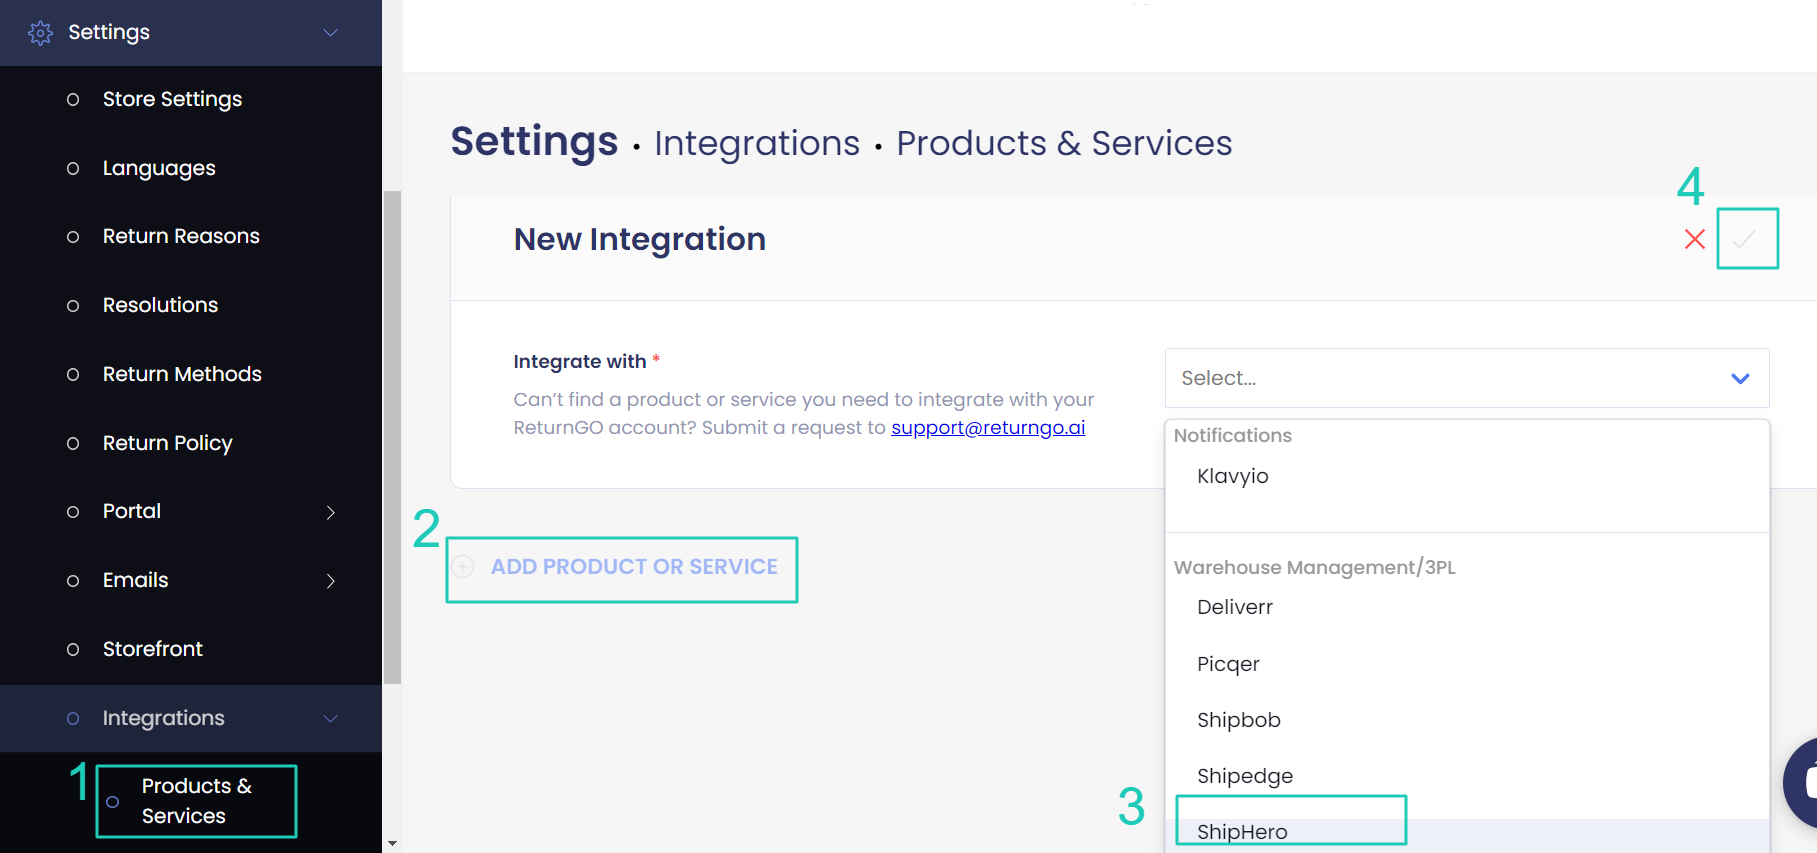1817x853 pixels.
Task: Open the Emails menu item
Action: [135, 580]
